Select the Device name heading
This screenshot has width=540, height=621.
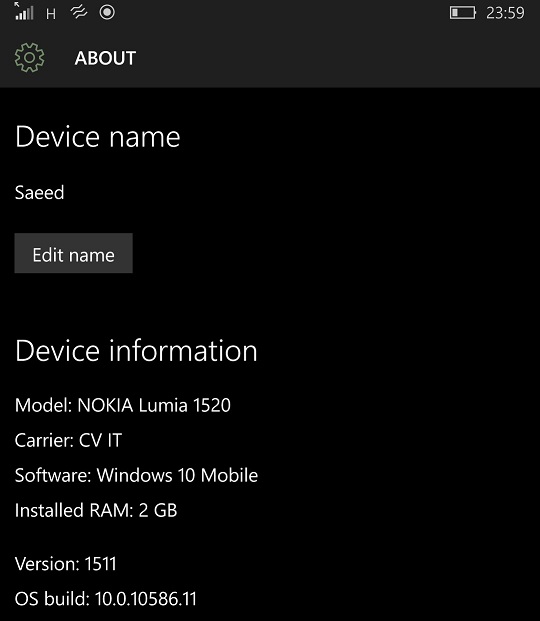98,137
